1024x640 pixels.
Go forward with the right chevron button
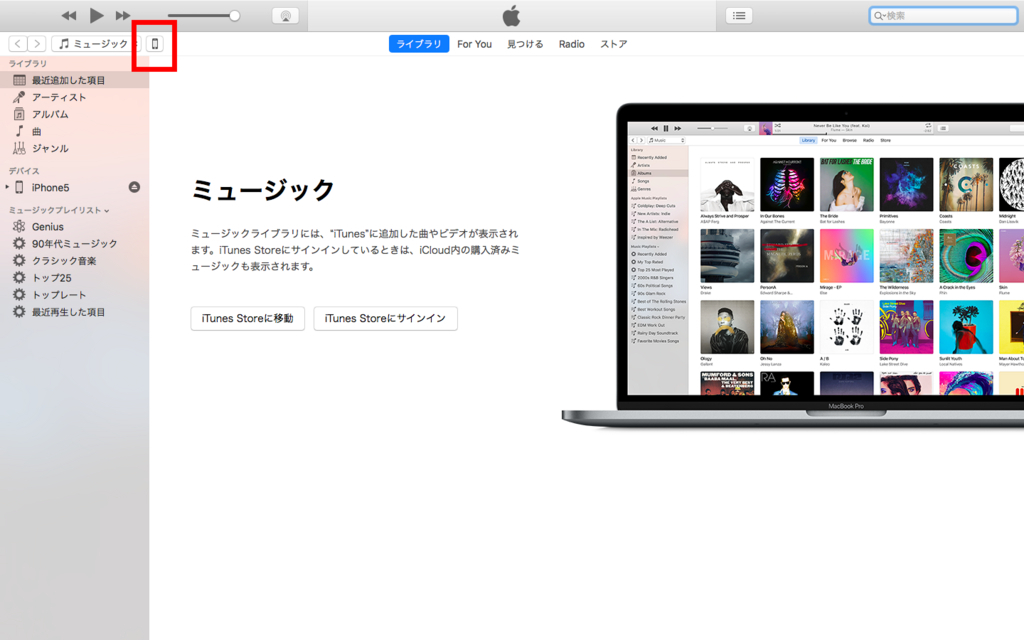click(37, 44)
